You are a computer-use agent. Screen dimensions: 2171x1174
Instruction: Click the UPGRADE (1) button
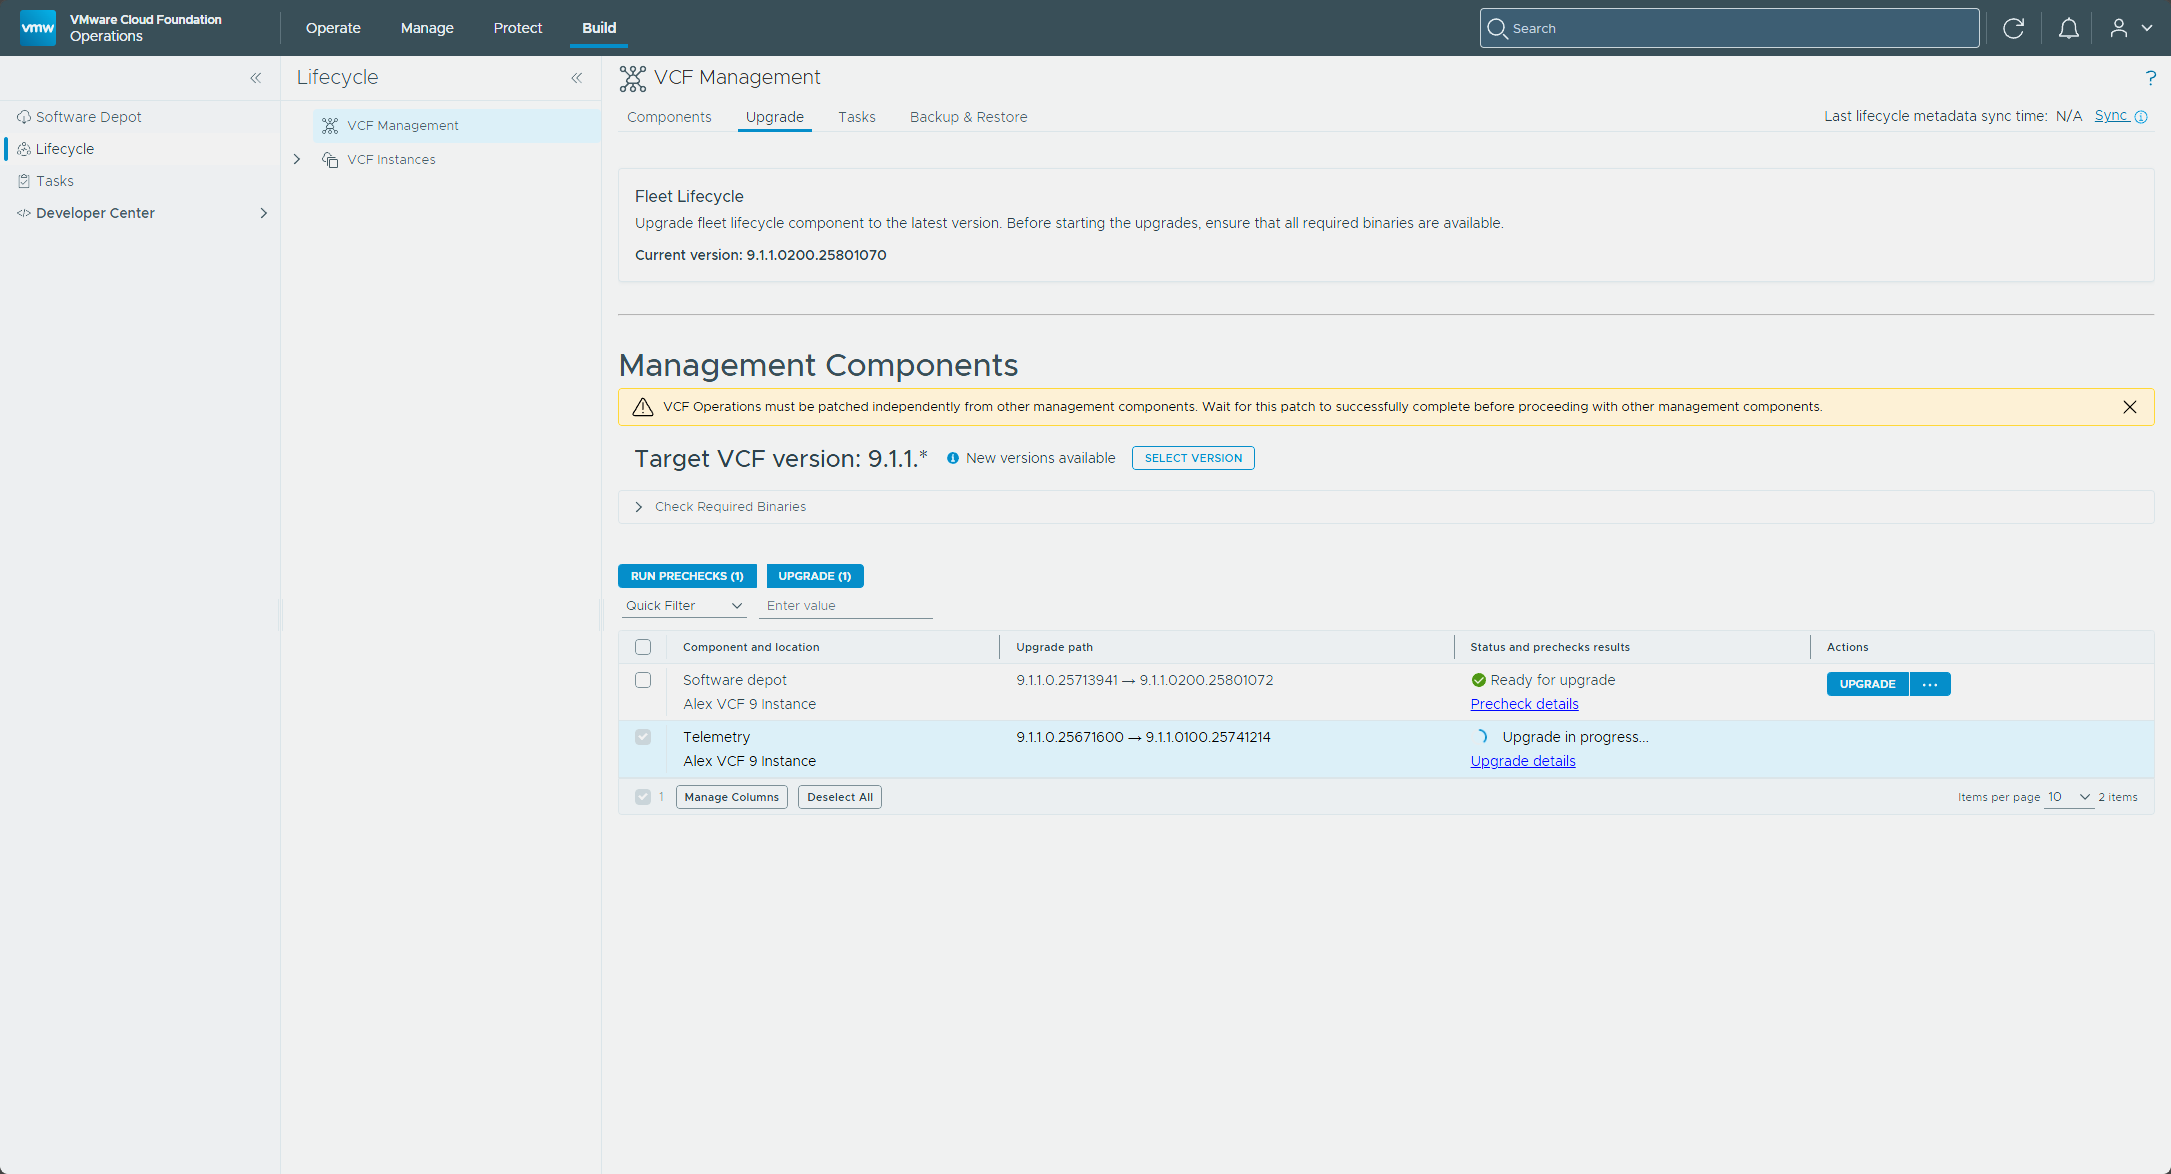click(x=815, y=576)
